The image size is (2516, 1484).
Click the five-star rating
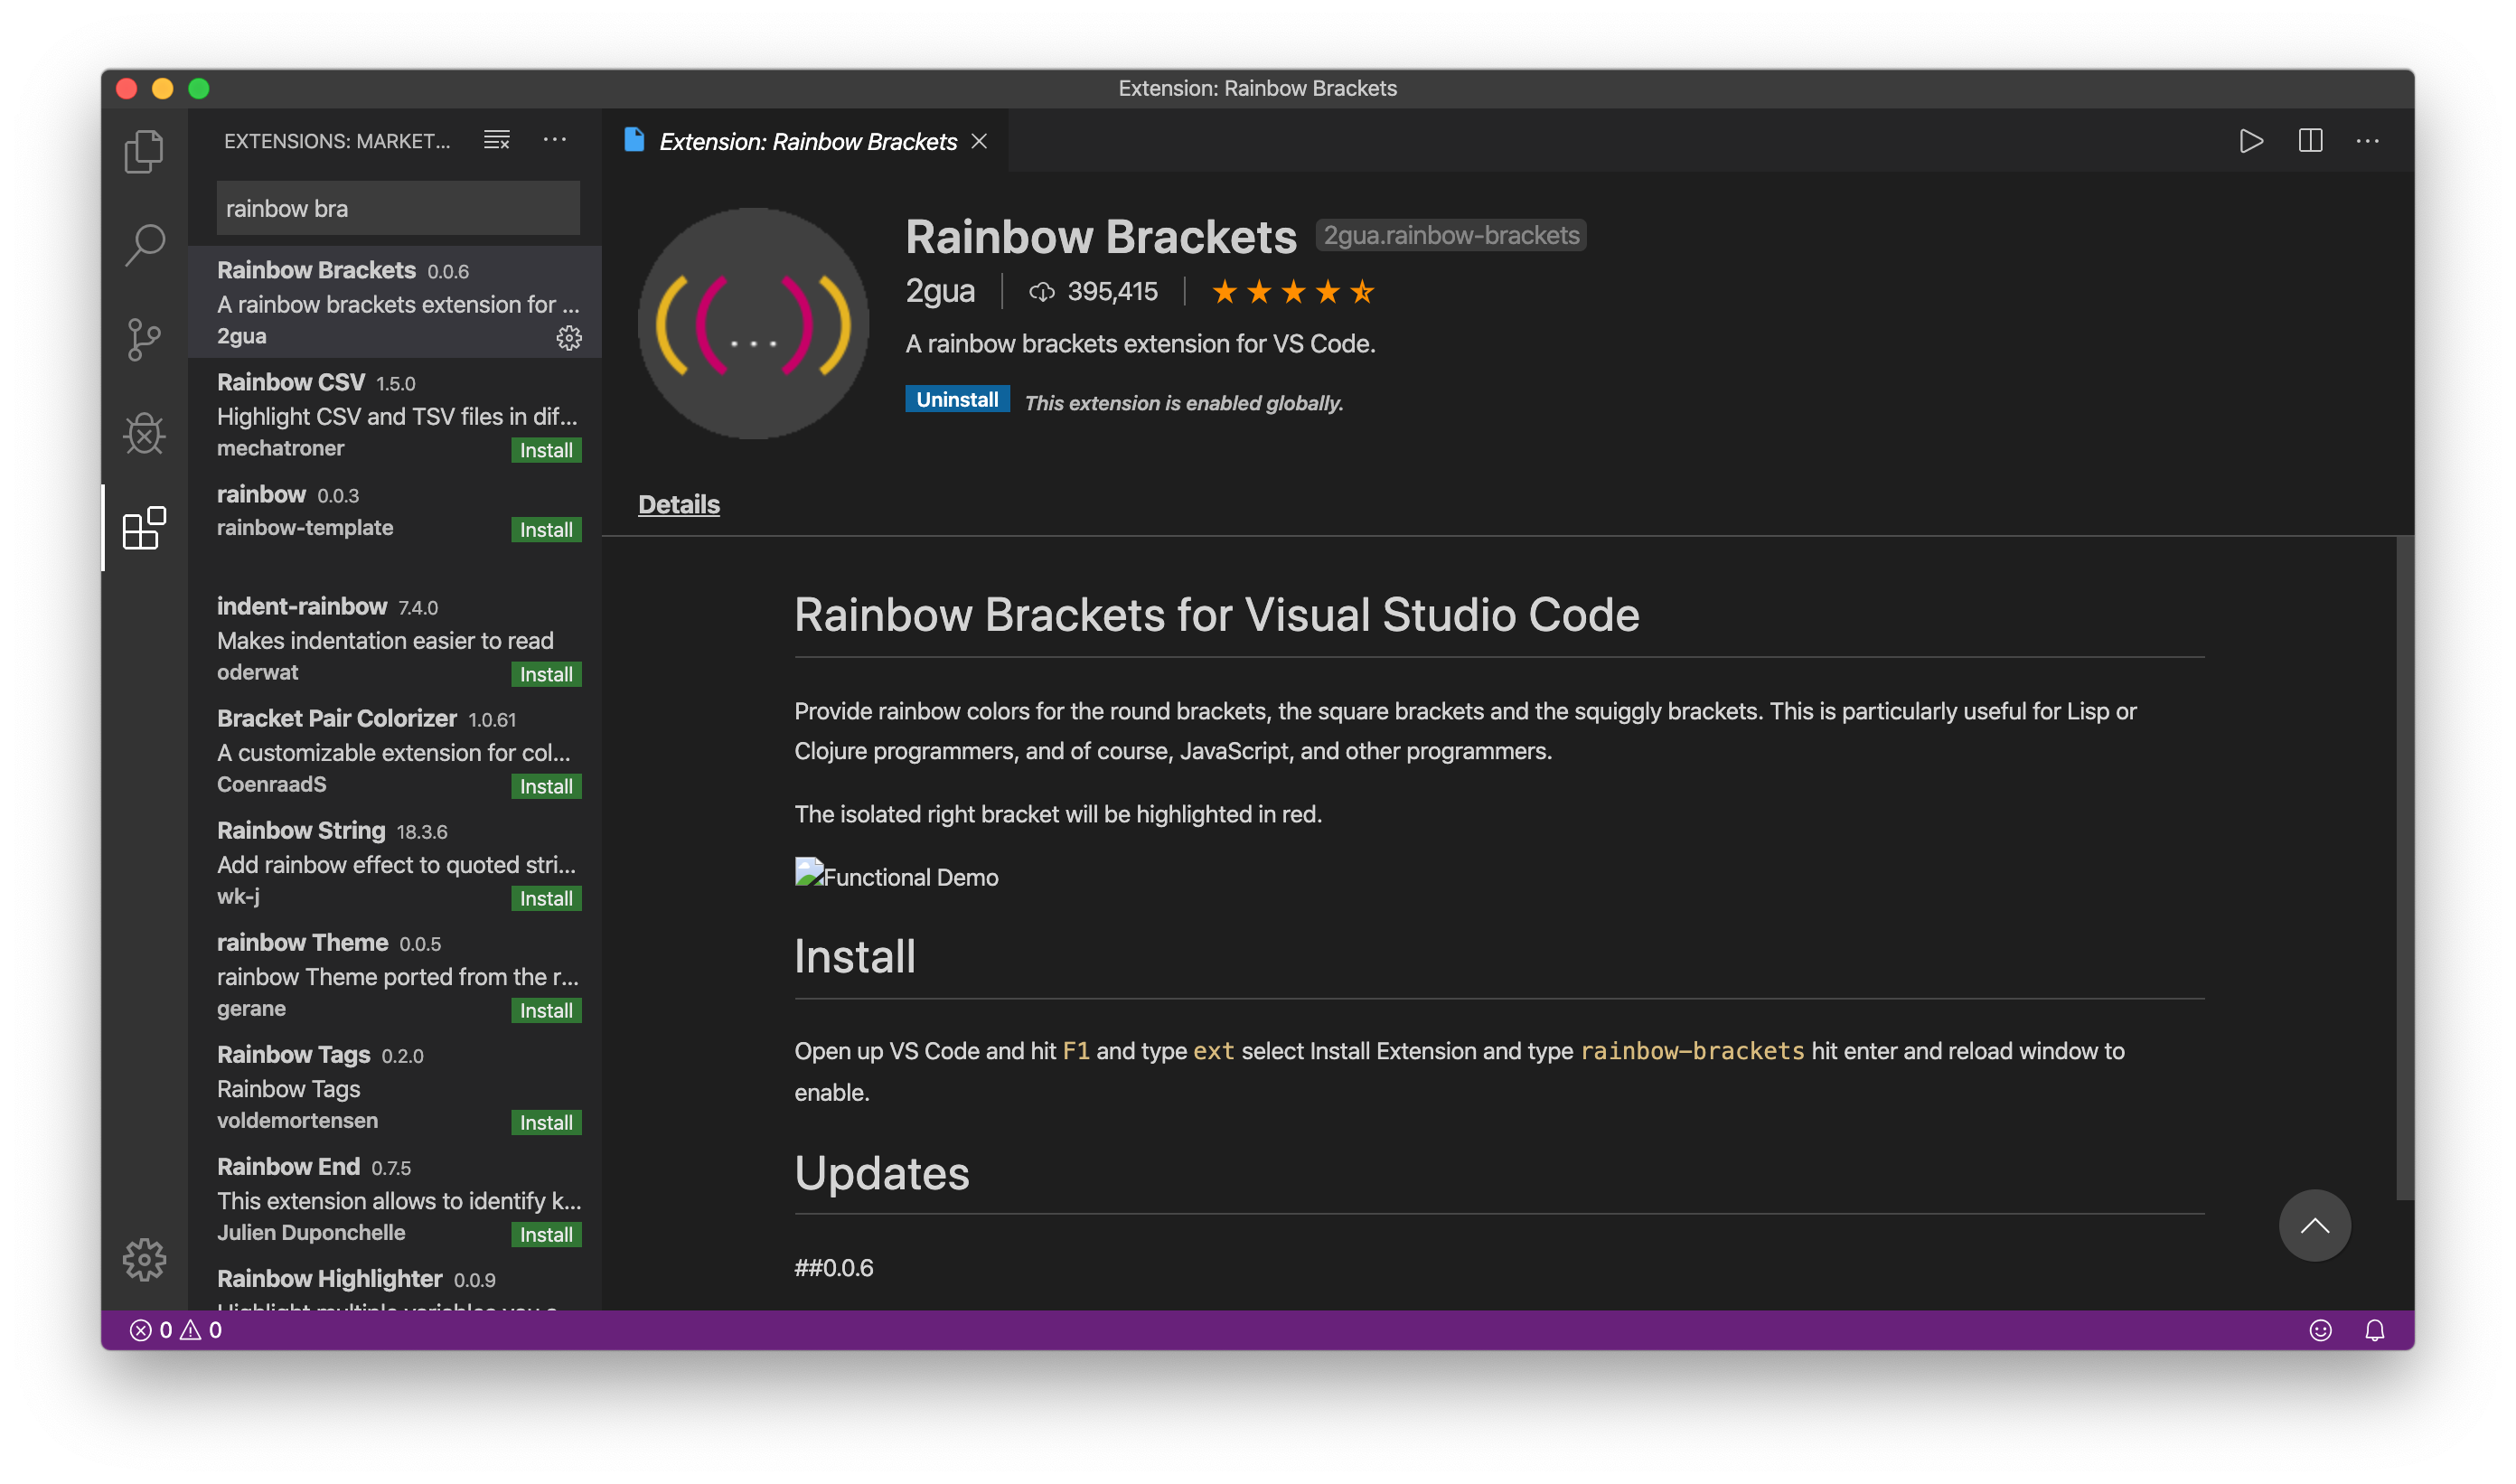point(1292,292)
